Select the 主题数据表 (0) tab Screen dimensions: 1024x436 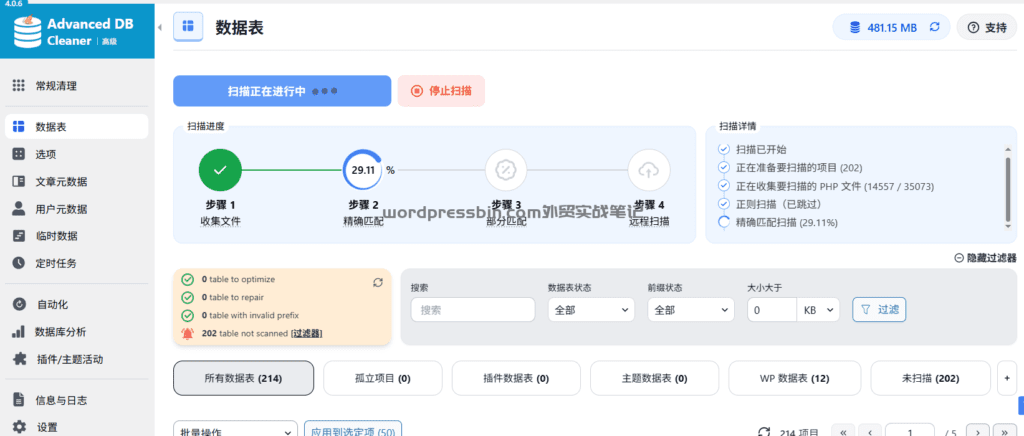click(x=654, y=378)
